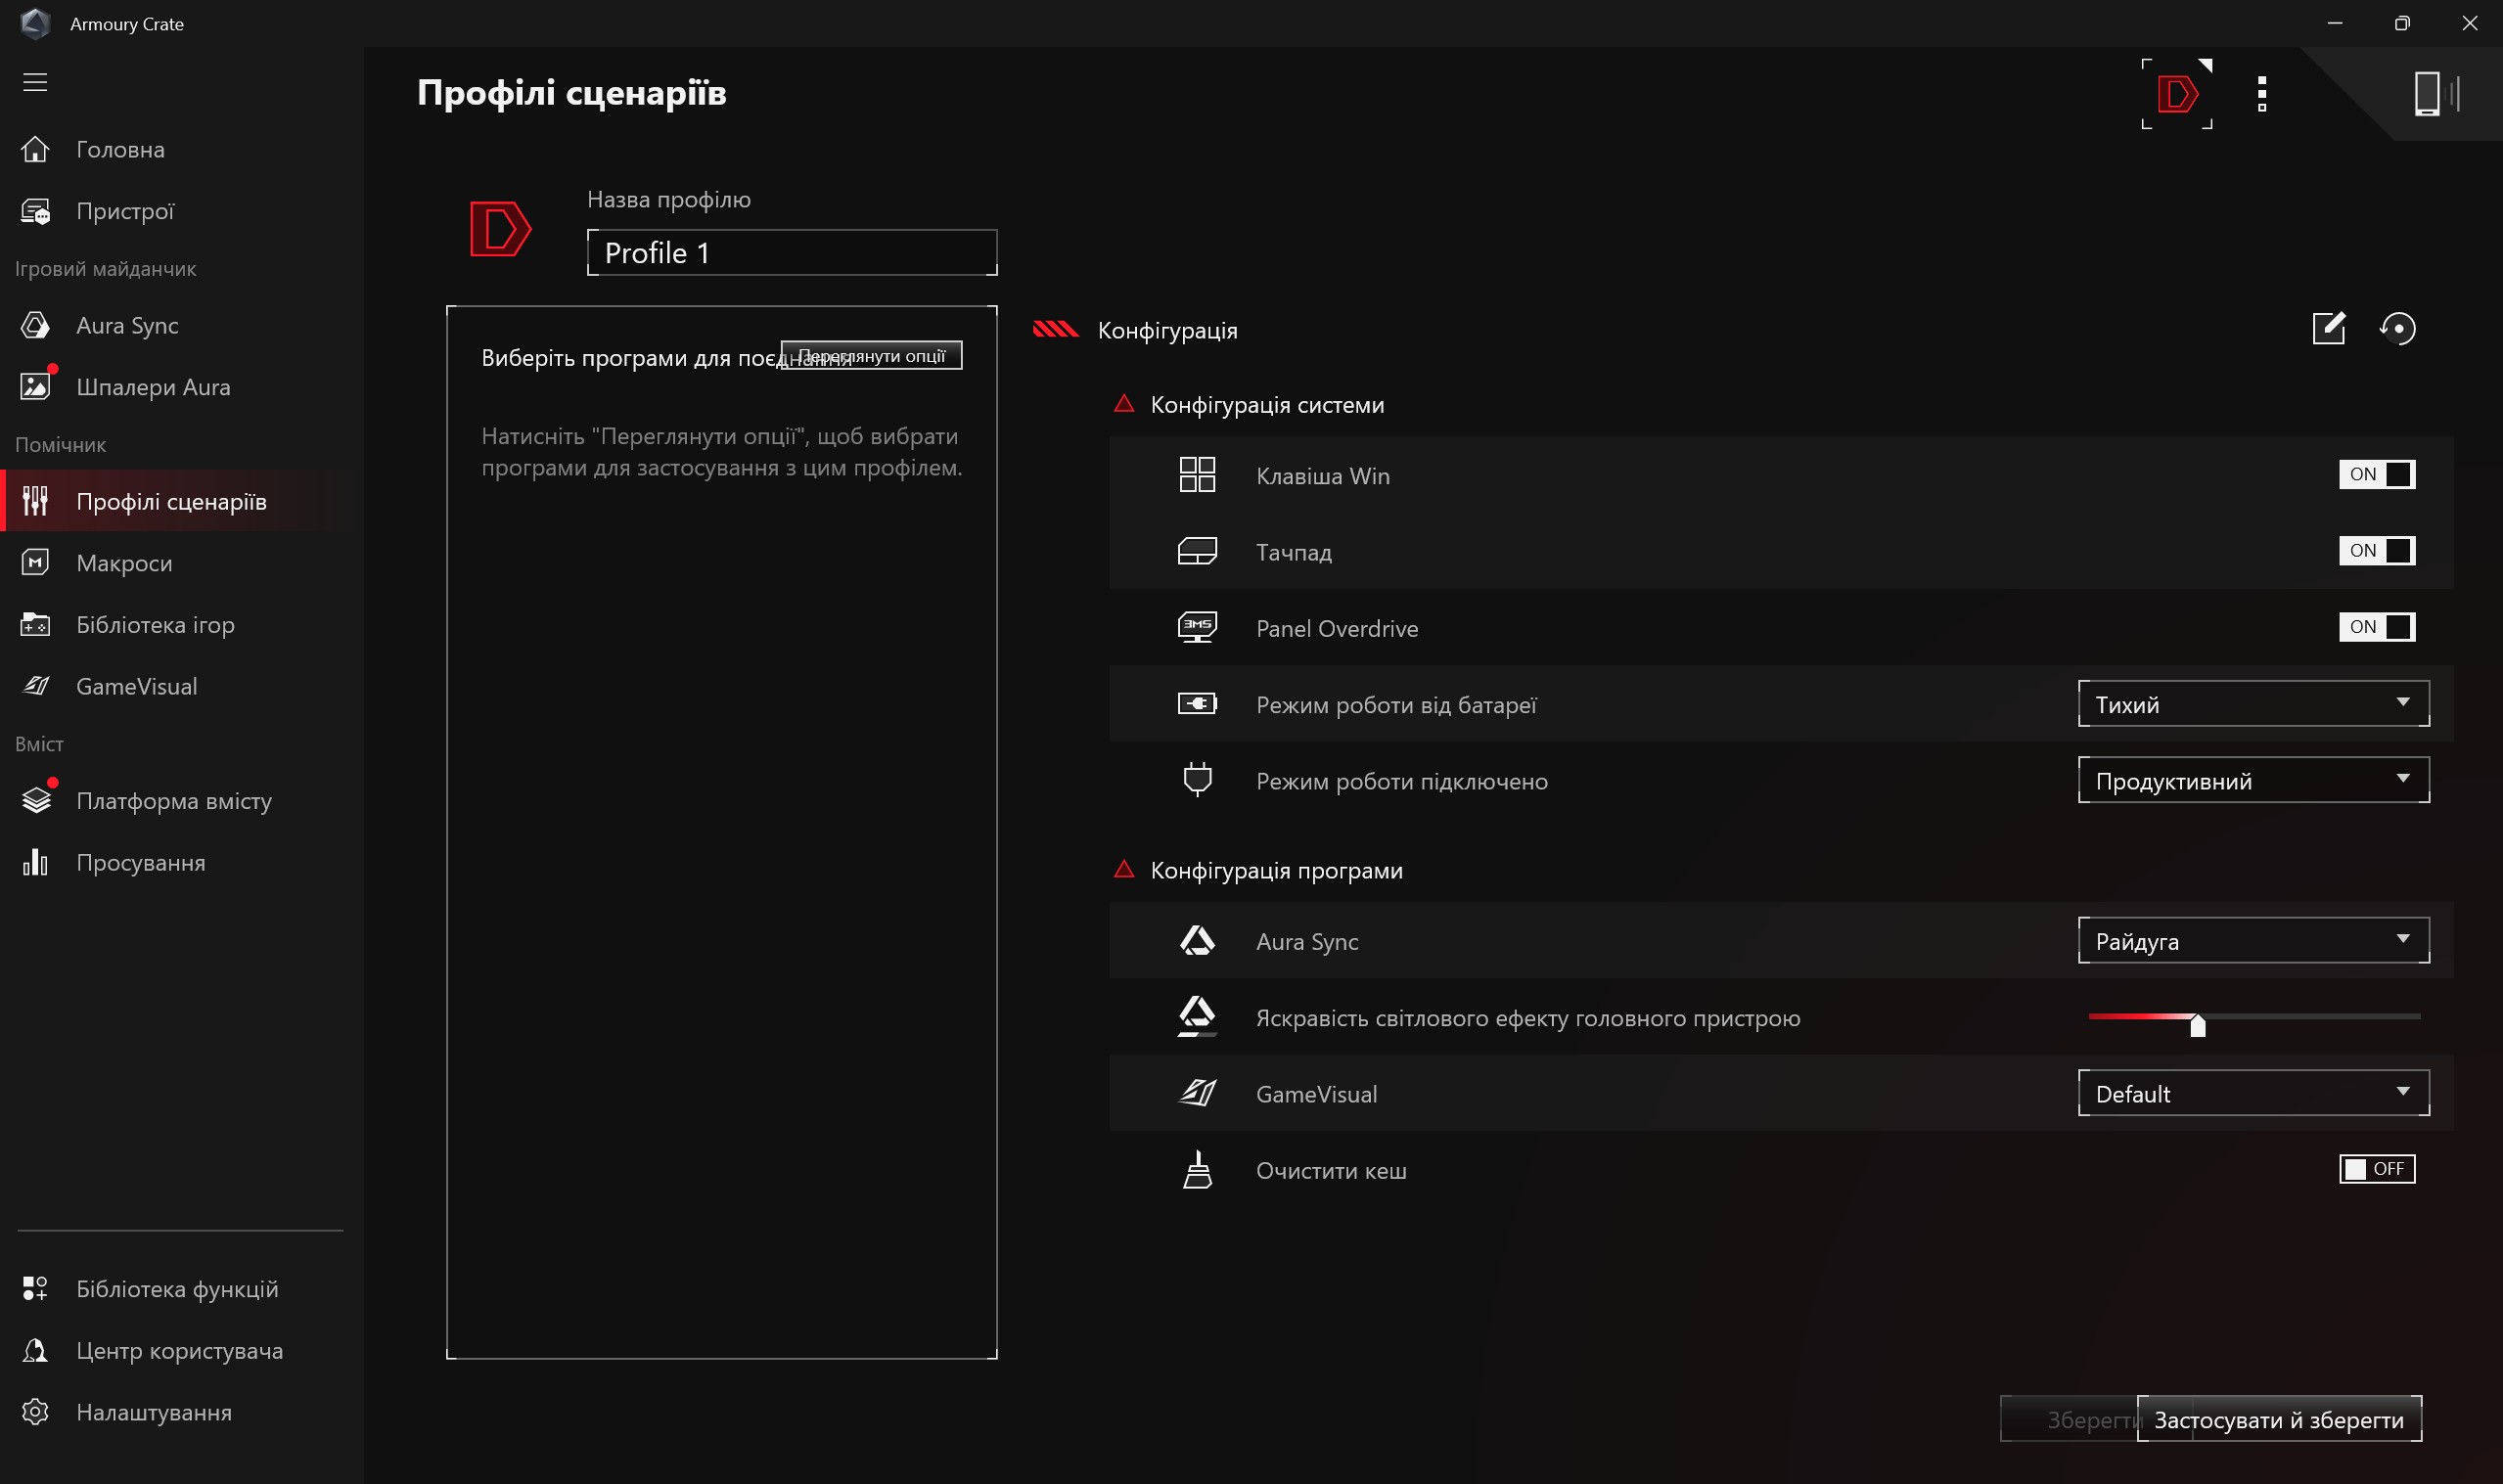Viewport: 2503px width, 1484px height.
Task: Turn off the Тачпад toggle
Action: pos(2376,550)
